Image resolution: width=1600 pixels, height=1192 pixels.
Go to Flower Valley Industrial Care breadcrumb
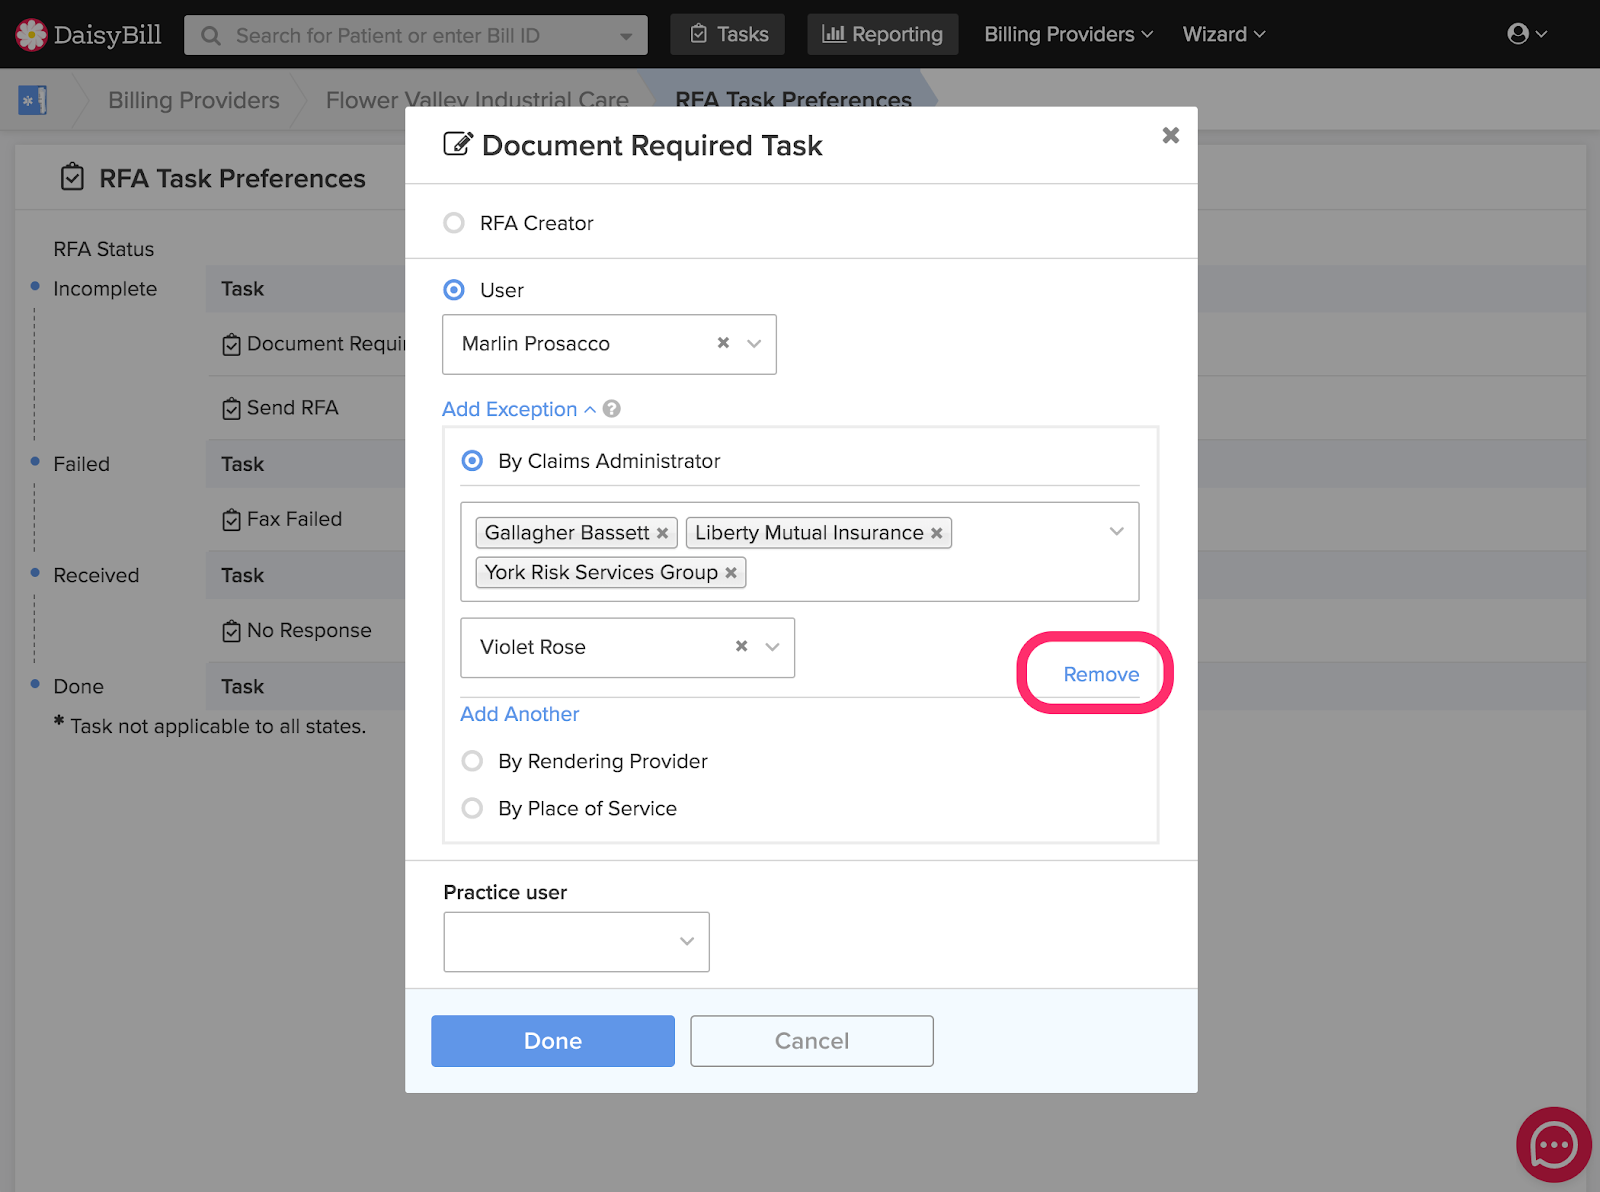(477, 100)
